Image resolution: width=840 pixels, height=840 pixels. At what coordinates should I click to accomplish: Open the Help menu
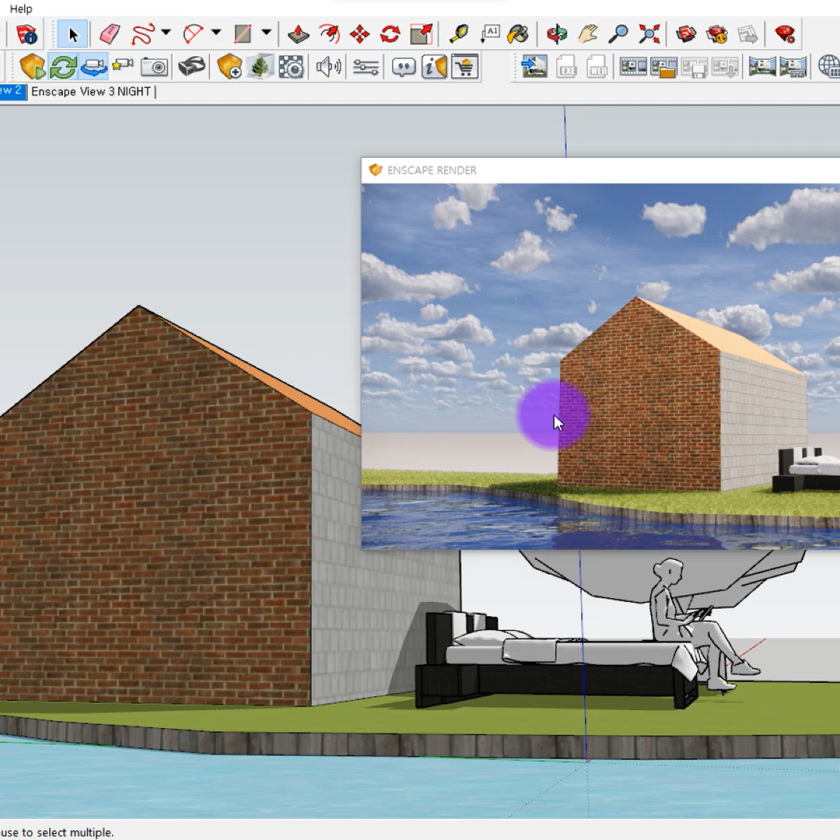click(x=20, y=8)
